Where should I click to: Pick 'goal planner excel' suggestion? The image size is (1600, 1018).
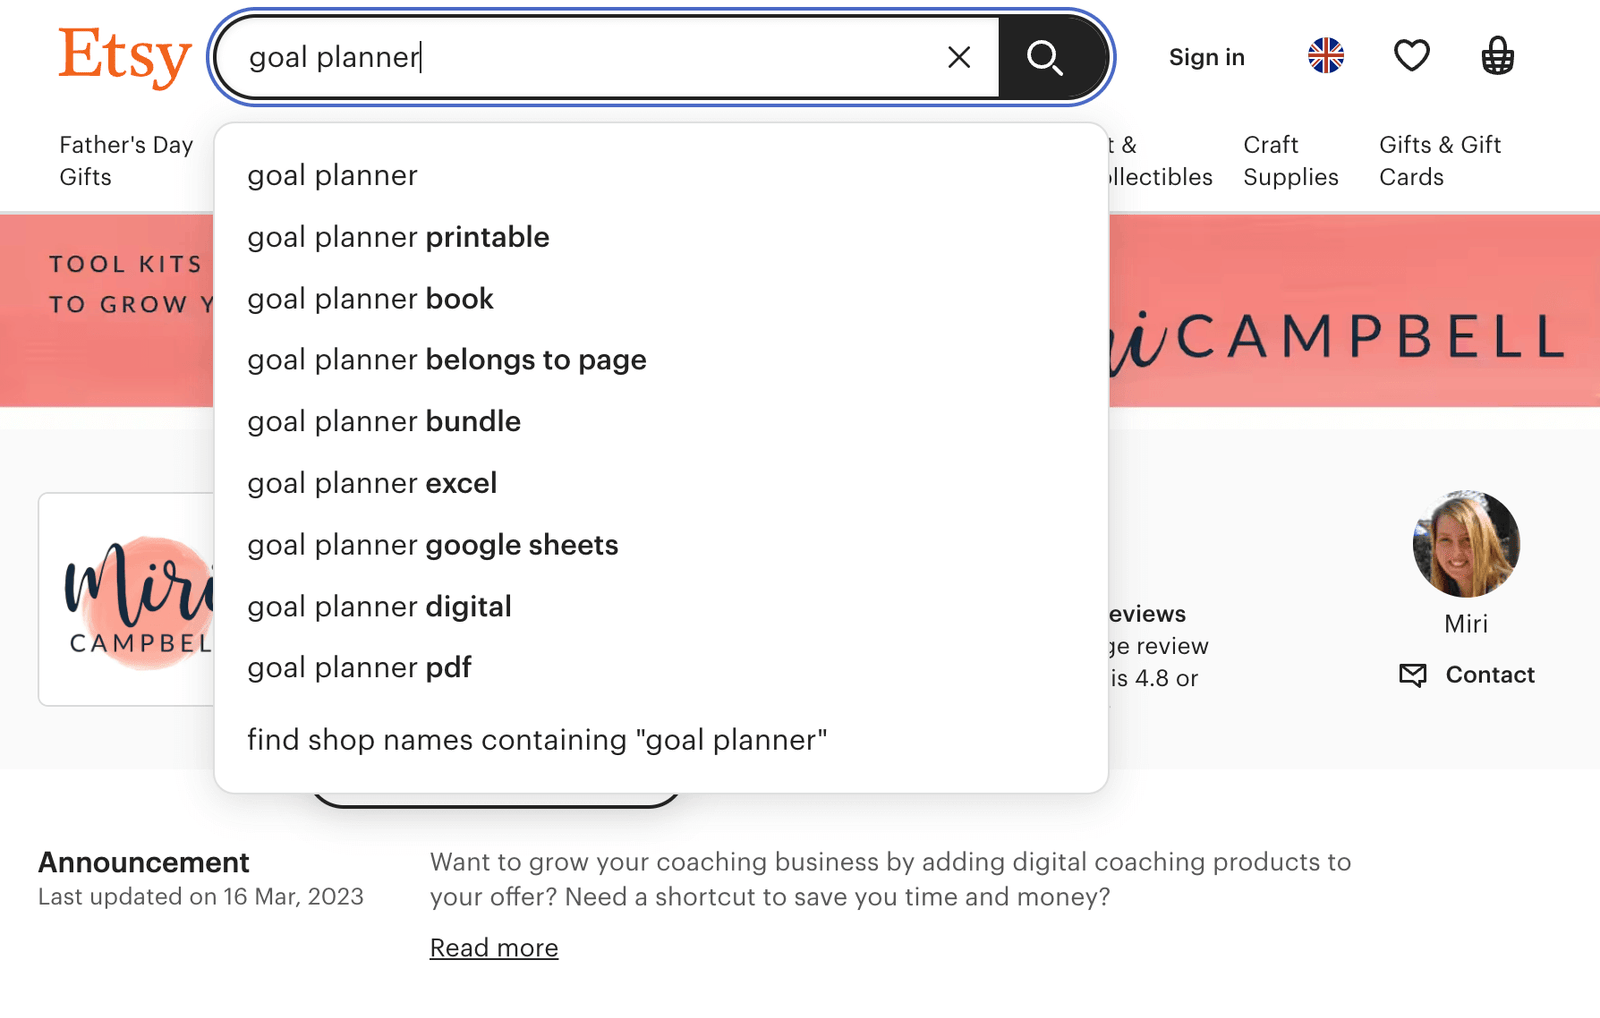point(372,483)
